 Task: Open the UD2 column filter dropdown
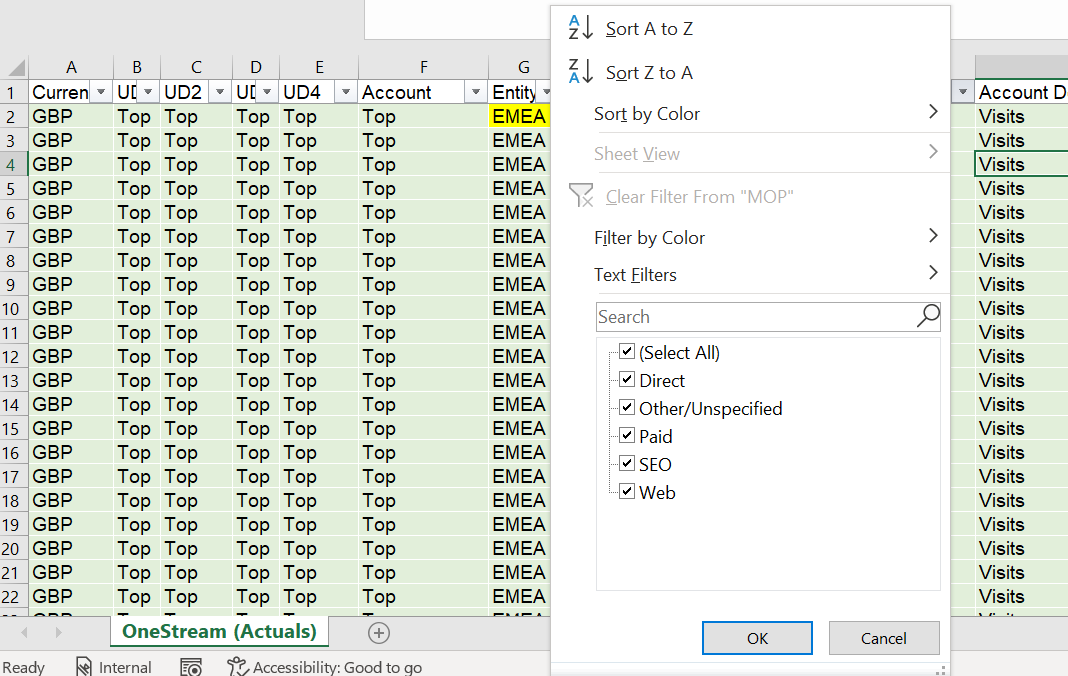219,92
